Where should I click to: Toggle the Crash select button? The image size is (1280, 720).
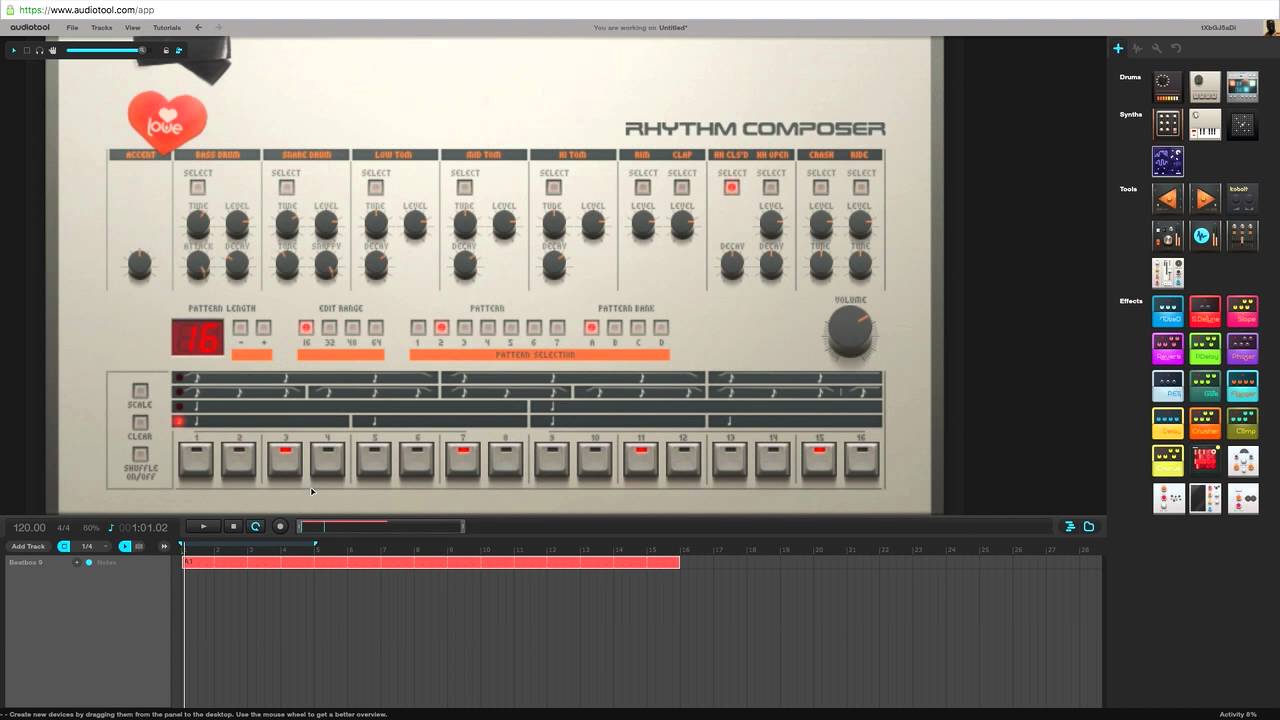[x=821, y=187]
